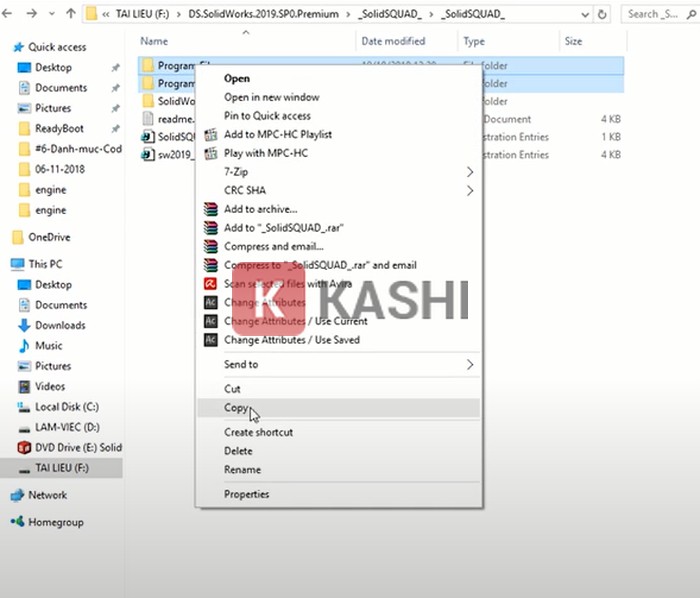Viewport: 700px width, 598px height.
Task: Sort by Date modified column header
Action: click(393, 42)
